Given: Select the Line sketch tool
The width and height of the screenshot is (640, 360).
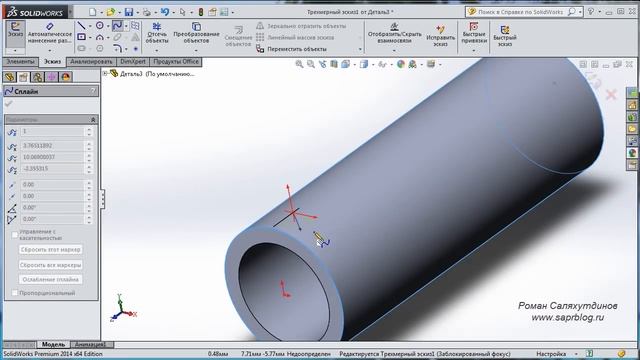Looking at the screenshot, I should (x=81, y=26).
